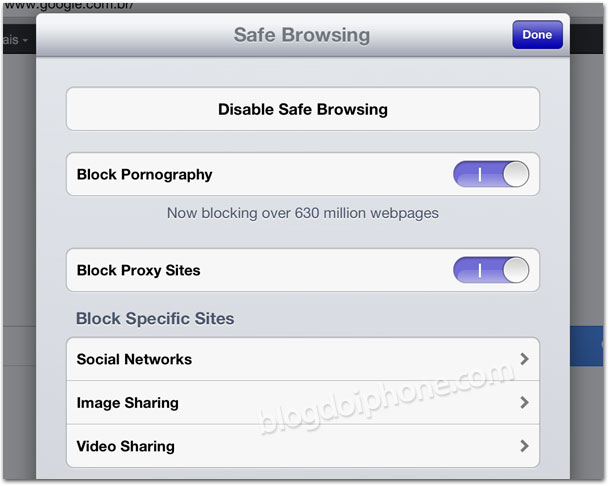Click the google.com.br address bar

68,7
